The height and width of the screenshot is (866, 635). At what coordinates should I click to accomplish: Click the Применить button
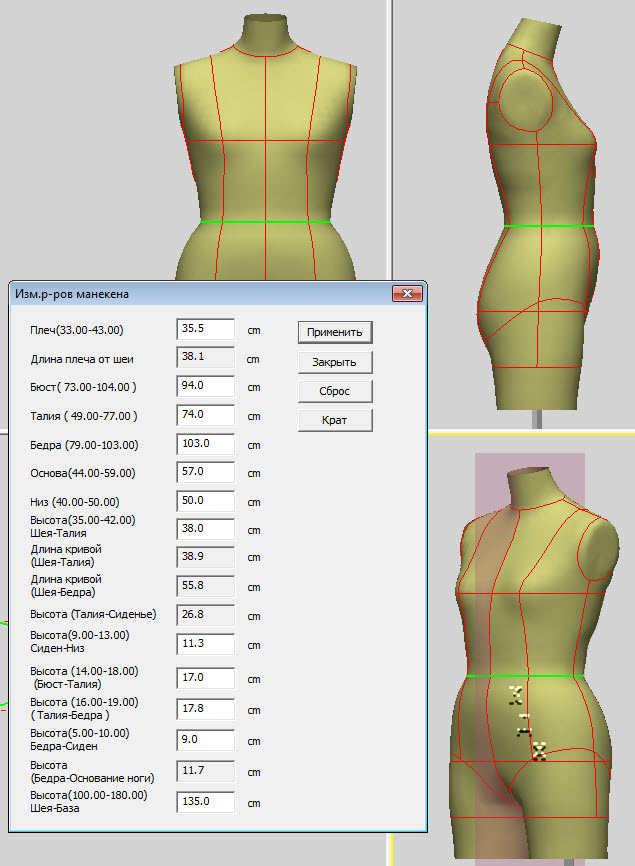tap(335, 332)
